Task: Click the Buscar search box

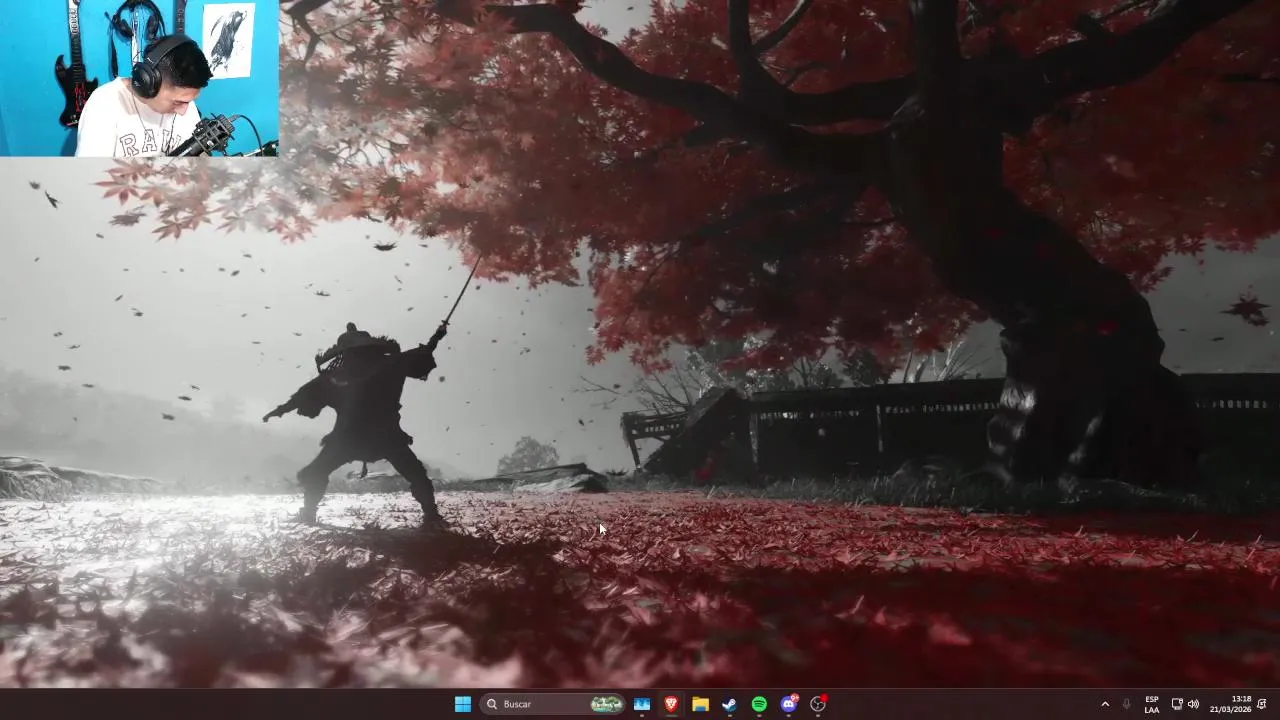Action: pyautogui.click(x=552, y=704)
